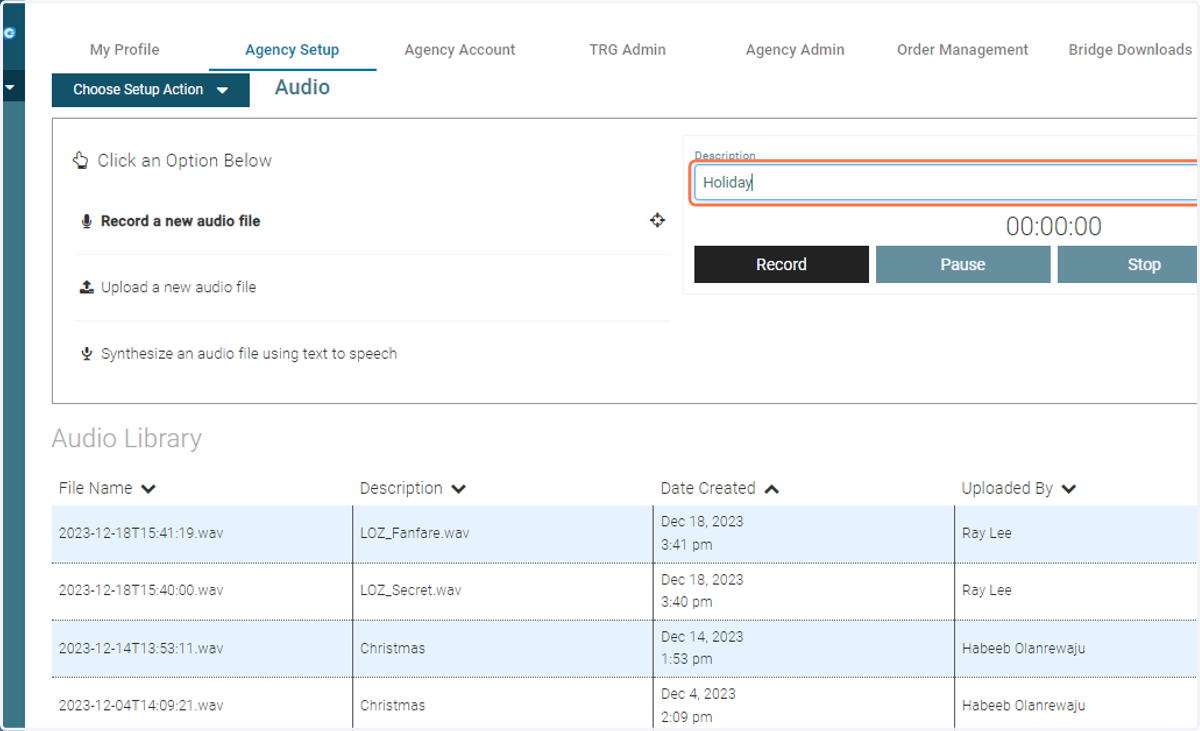Choose Upload a new audio file
Viewport: 1200px width, 731px height.
click(x=178, y=287)
